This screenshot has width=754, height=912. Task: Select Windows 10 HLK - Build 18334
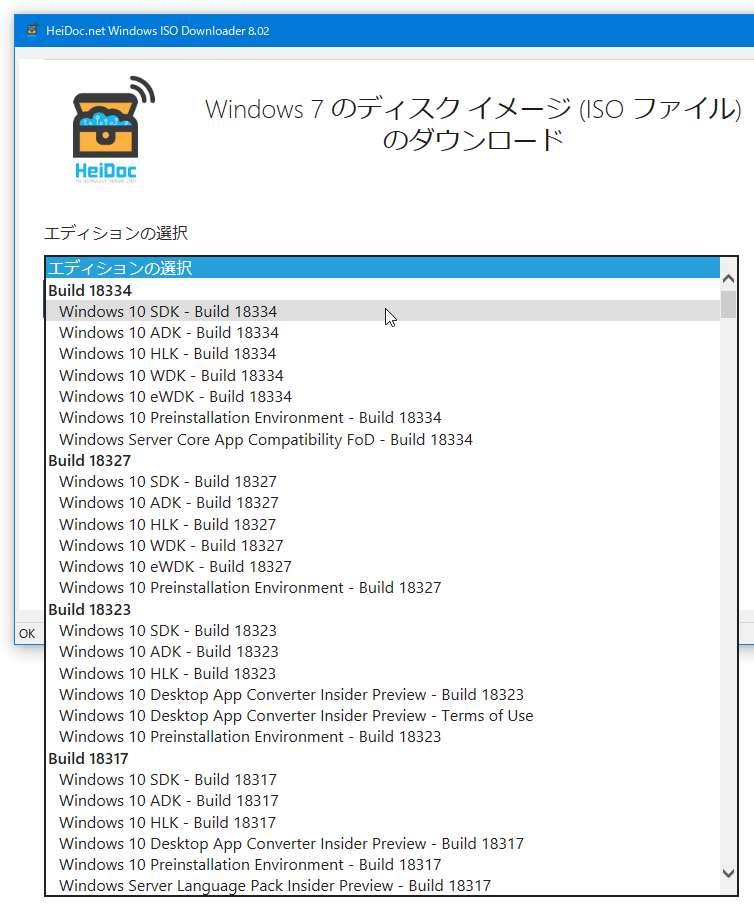(x=383, y=354)
